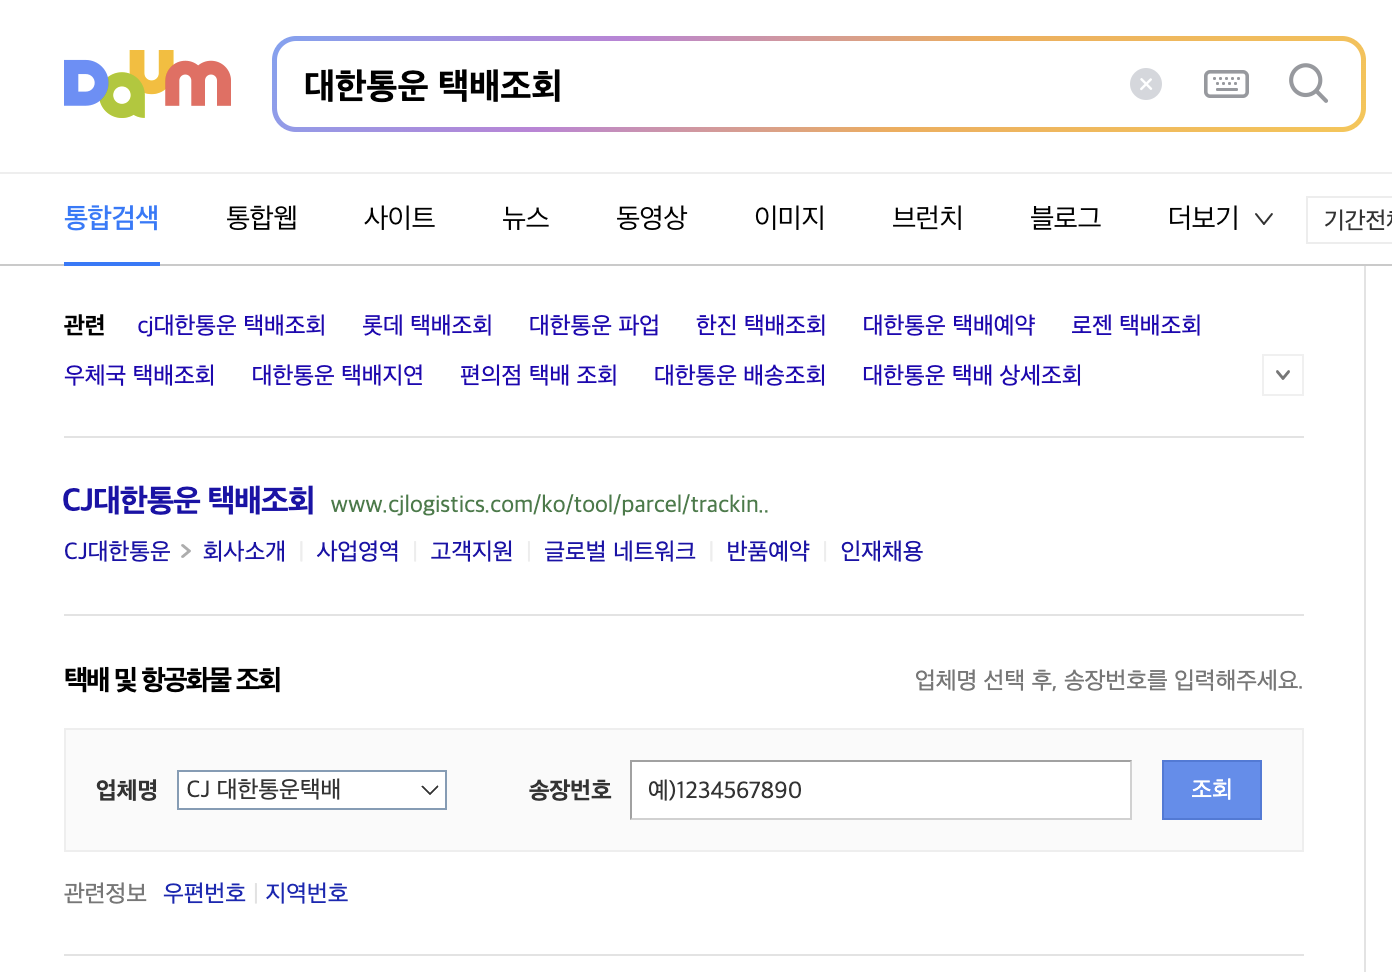Click related search 롯데 택배조회
Image resolution: width=1392 pixels, height=972 pixels.
[427, 325]
